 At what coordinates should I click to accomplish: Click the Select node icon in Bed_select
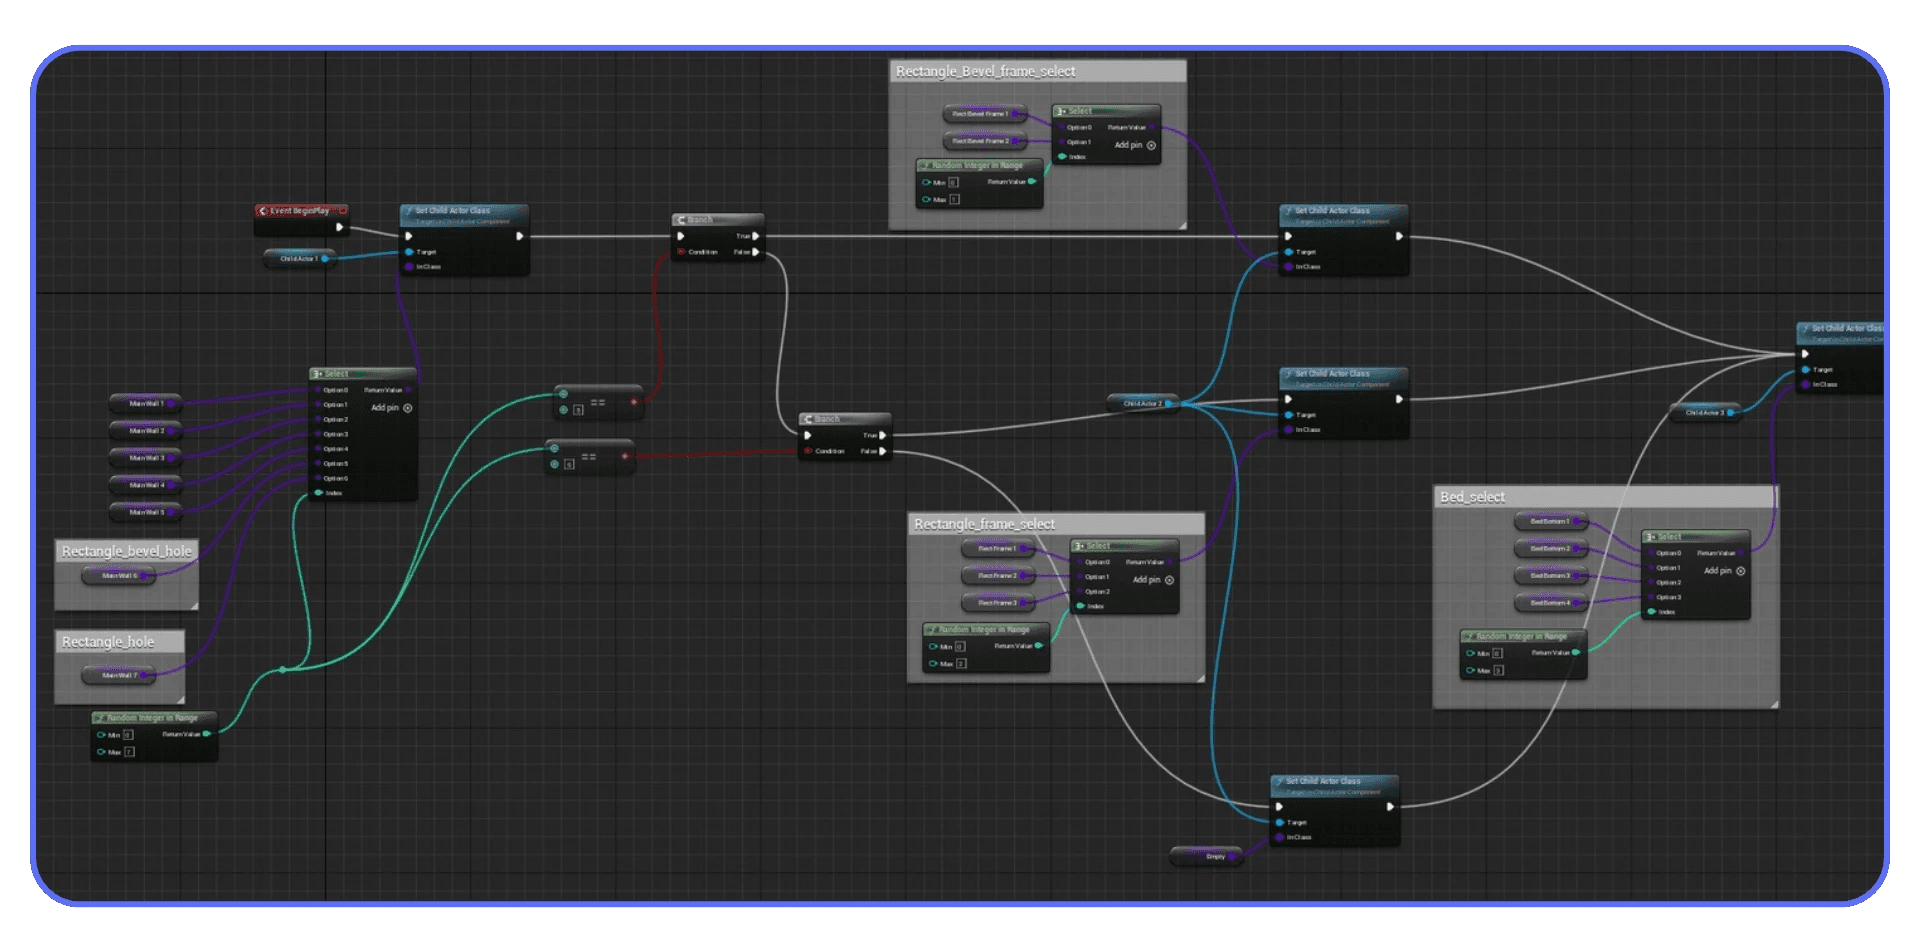tap(1650, 536)
